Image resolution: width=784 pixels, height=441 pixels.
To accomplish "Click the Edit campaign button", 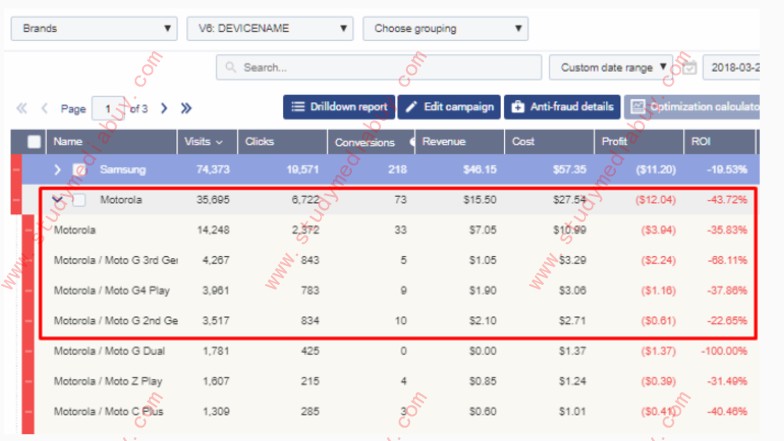I will click(x=449, y=107).
